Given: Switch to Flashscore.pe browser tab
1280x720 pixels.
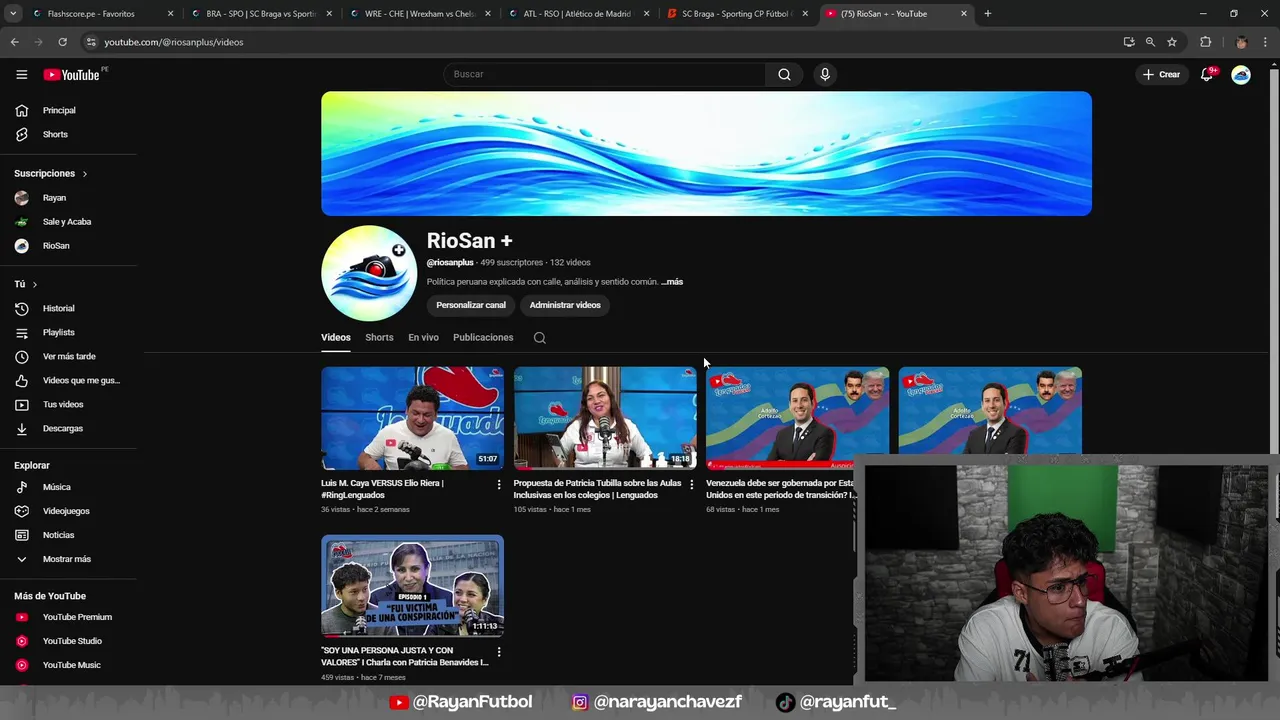Looking at the screenshot, I should [x=100, y=14].
